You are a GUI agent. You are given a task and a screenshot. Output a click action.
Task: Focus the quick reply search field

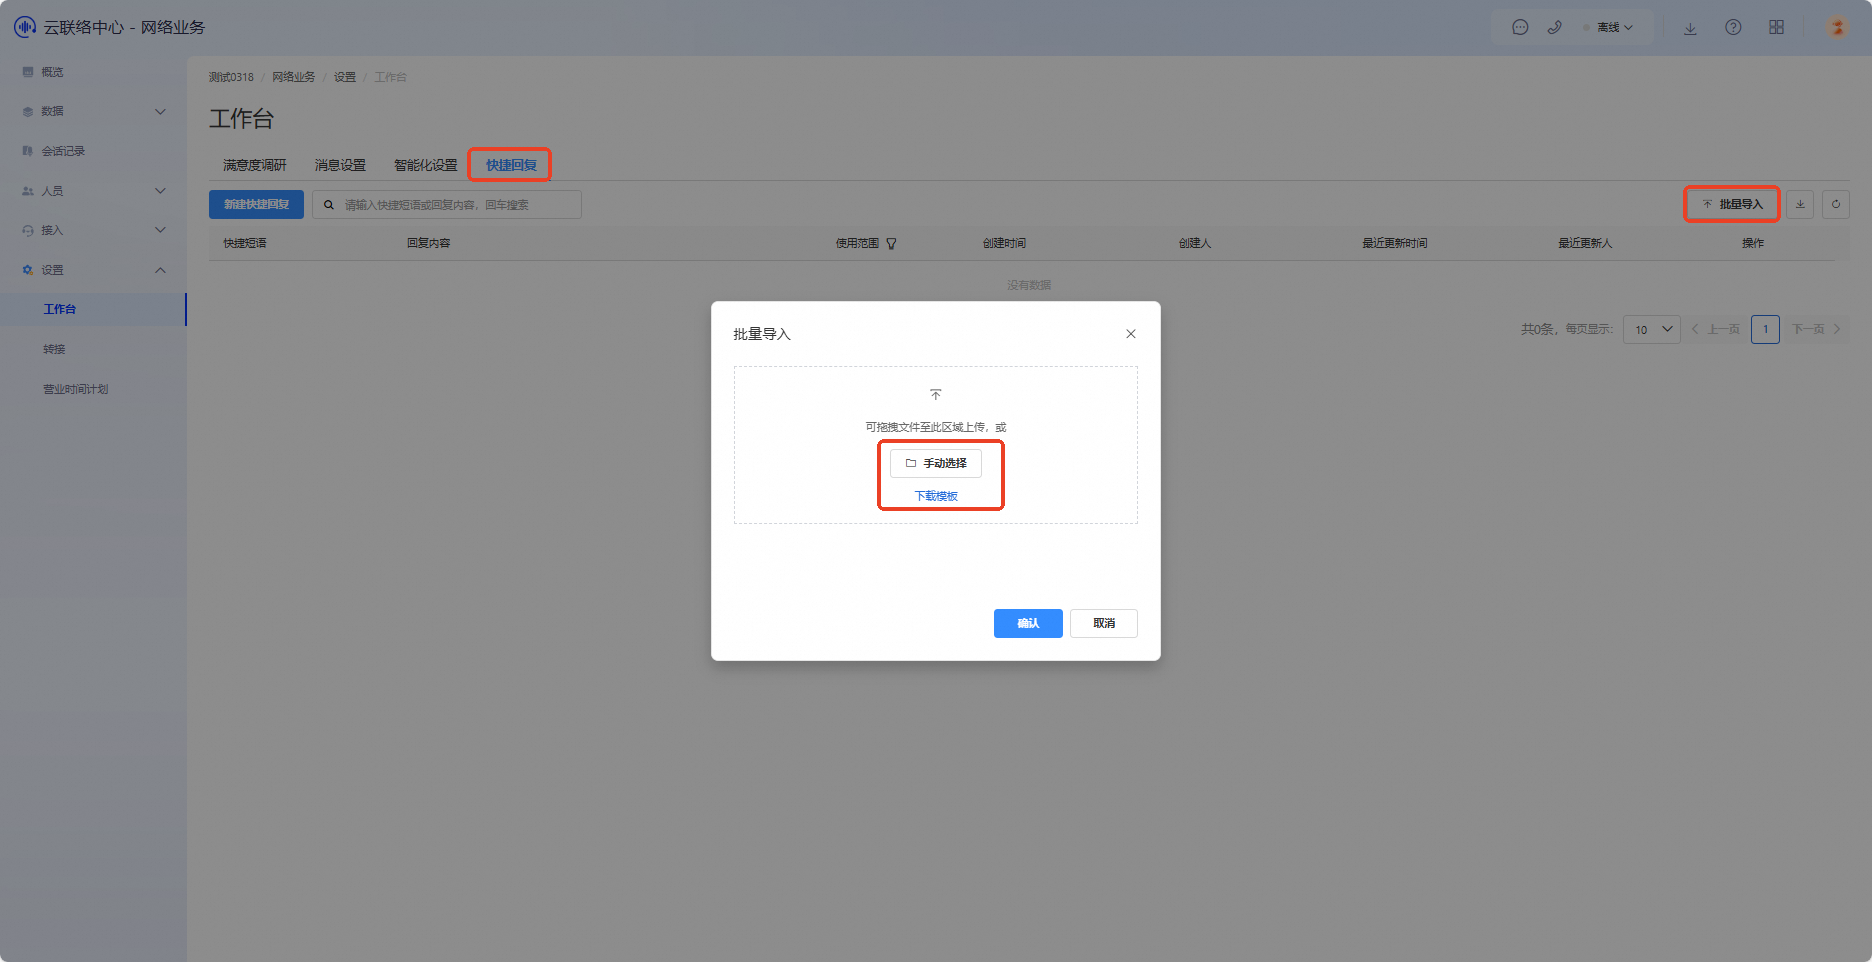[x=447, y=205]
